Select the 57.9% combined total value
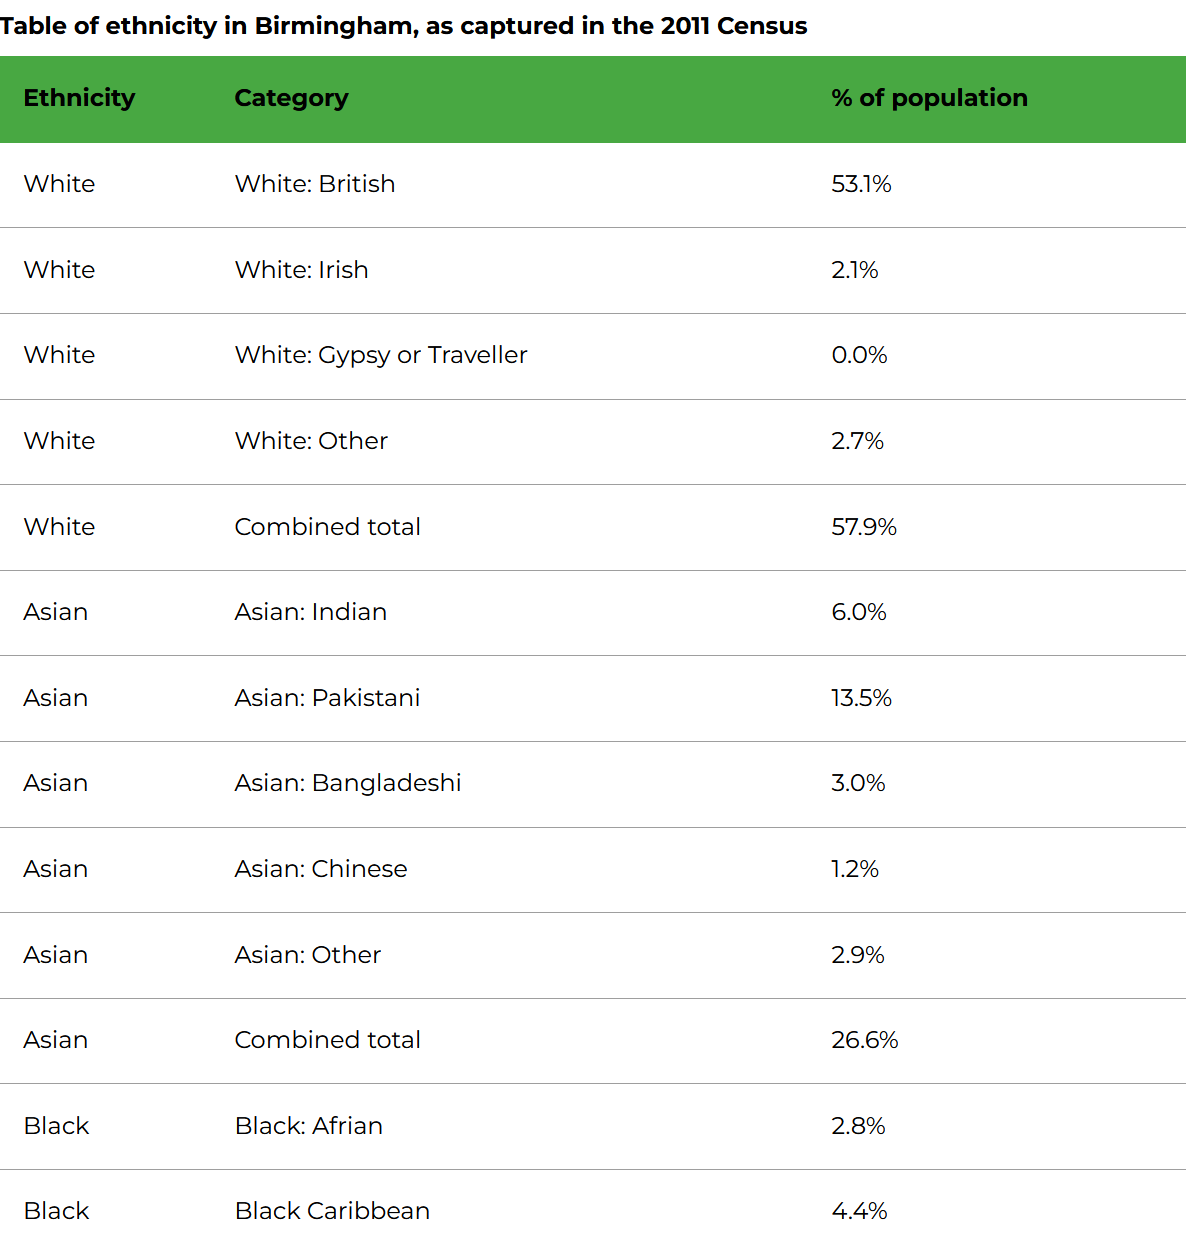 (864, 527)
